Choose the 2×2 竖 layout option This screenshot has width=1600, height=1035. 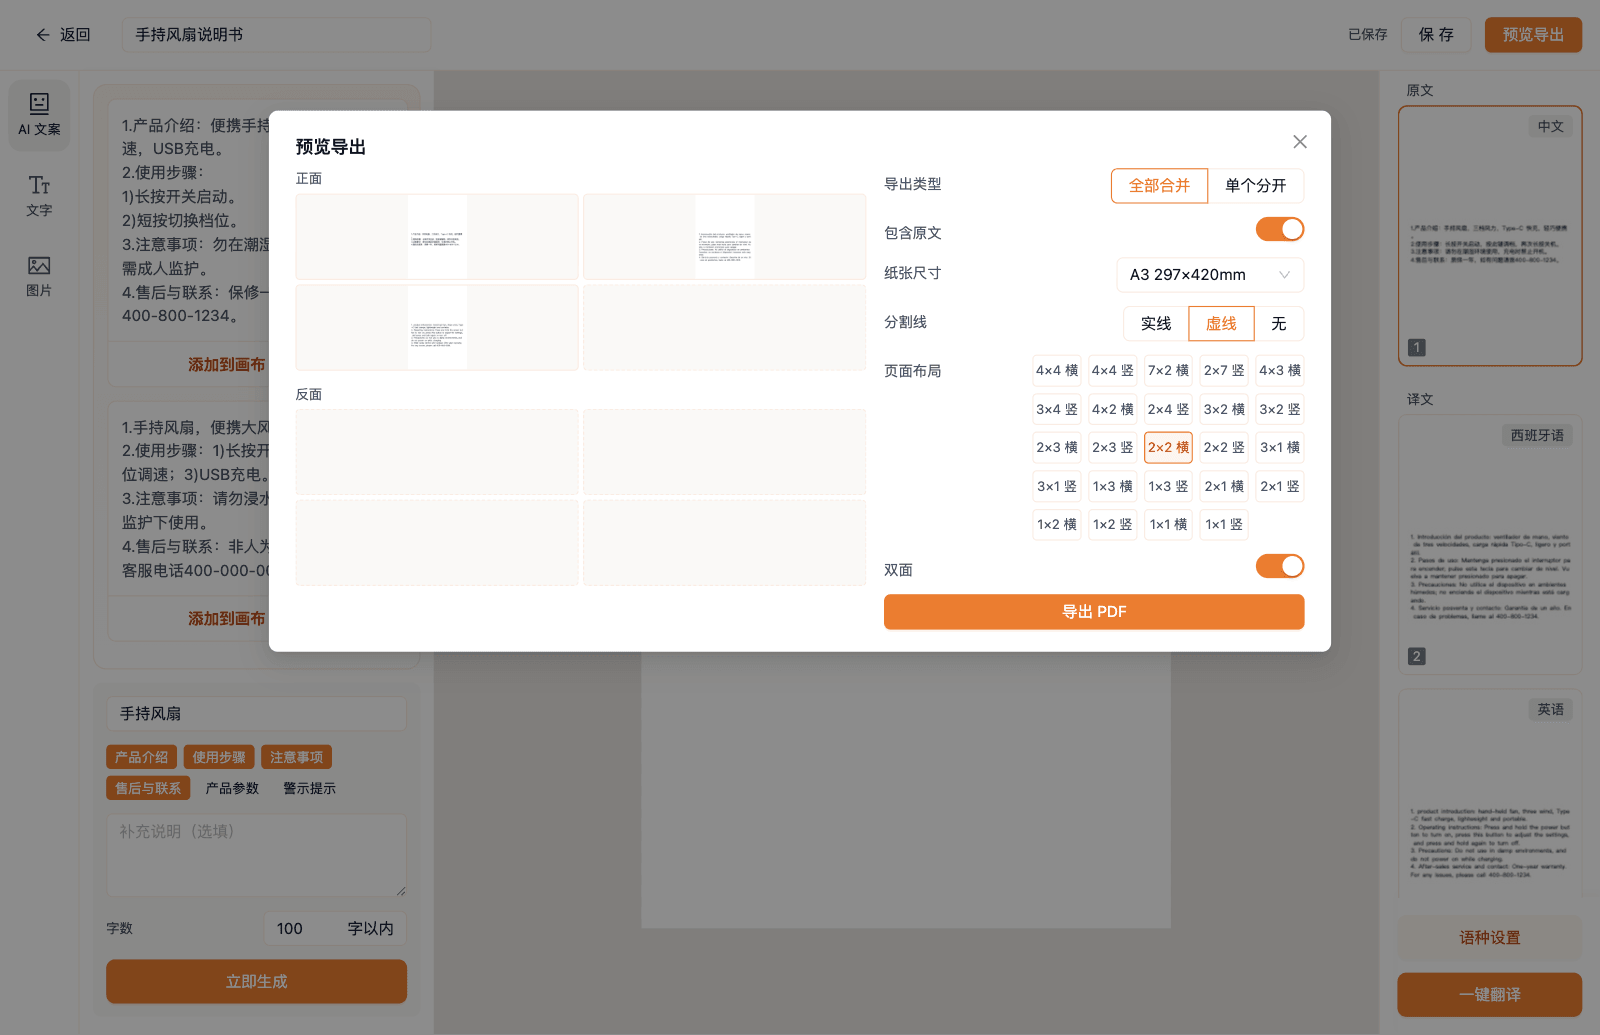coord(1224,448)
